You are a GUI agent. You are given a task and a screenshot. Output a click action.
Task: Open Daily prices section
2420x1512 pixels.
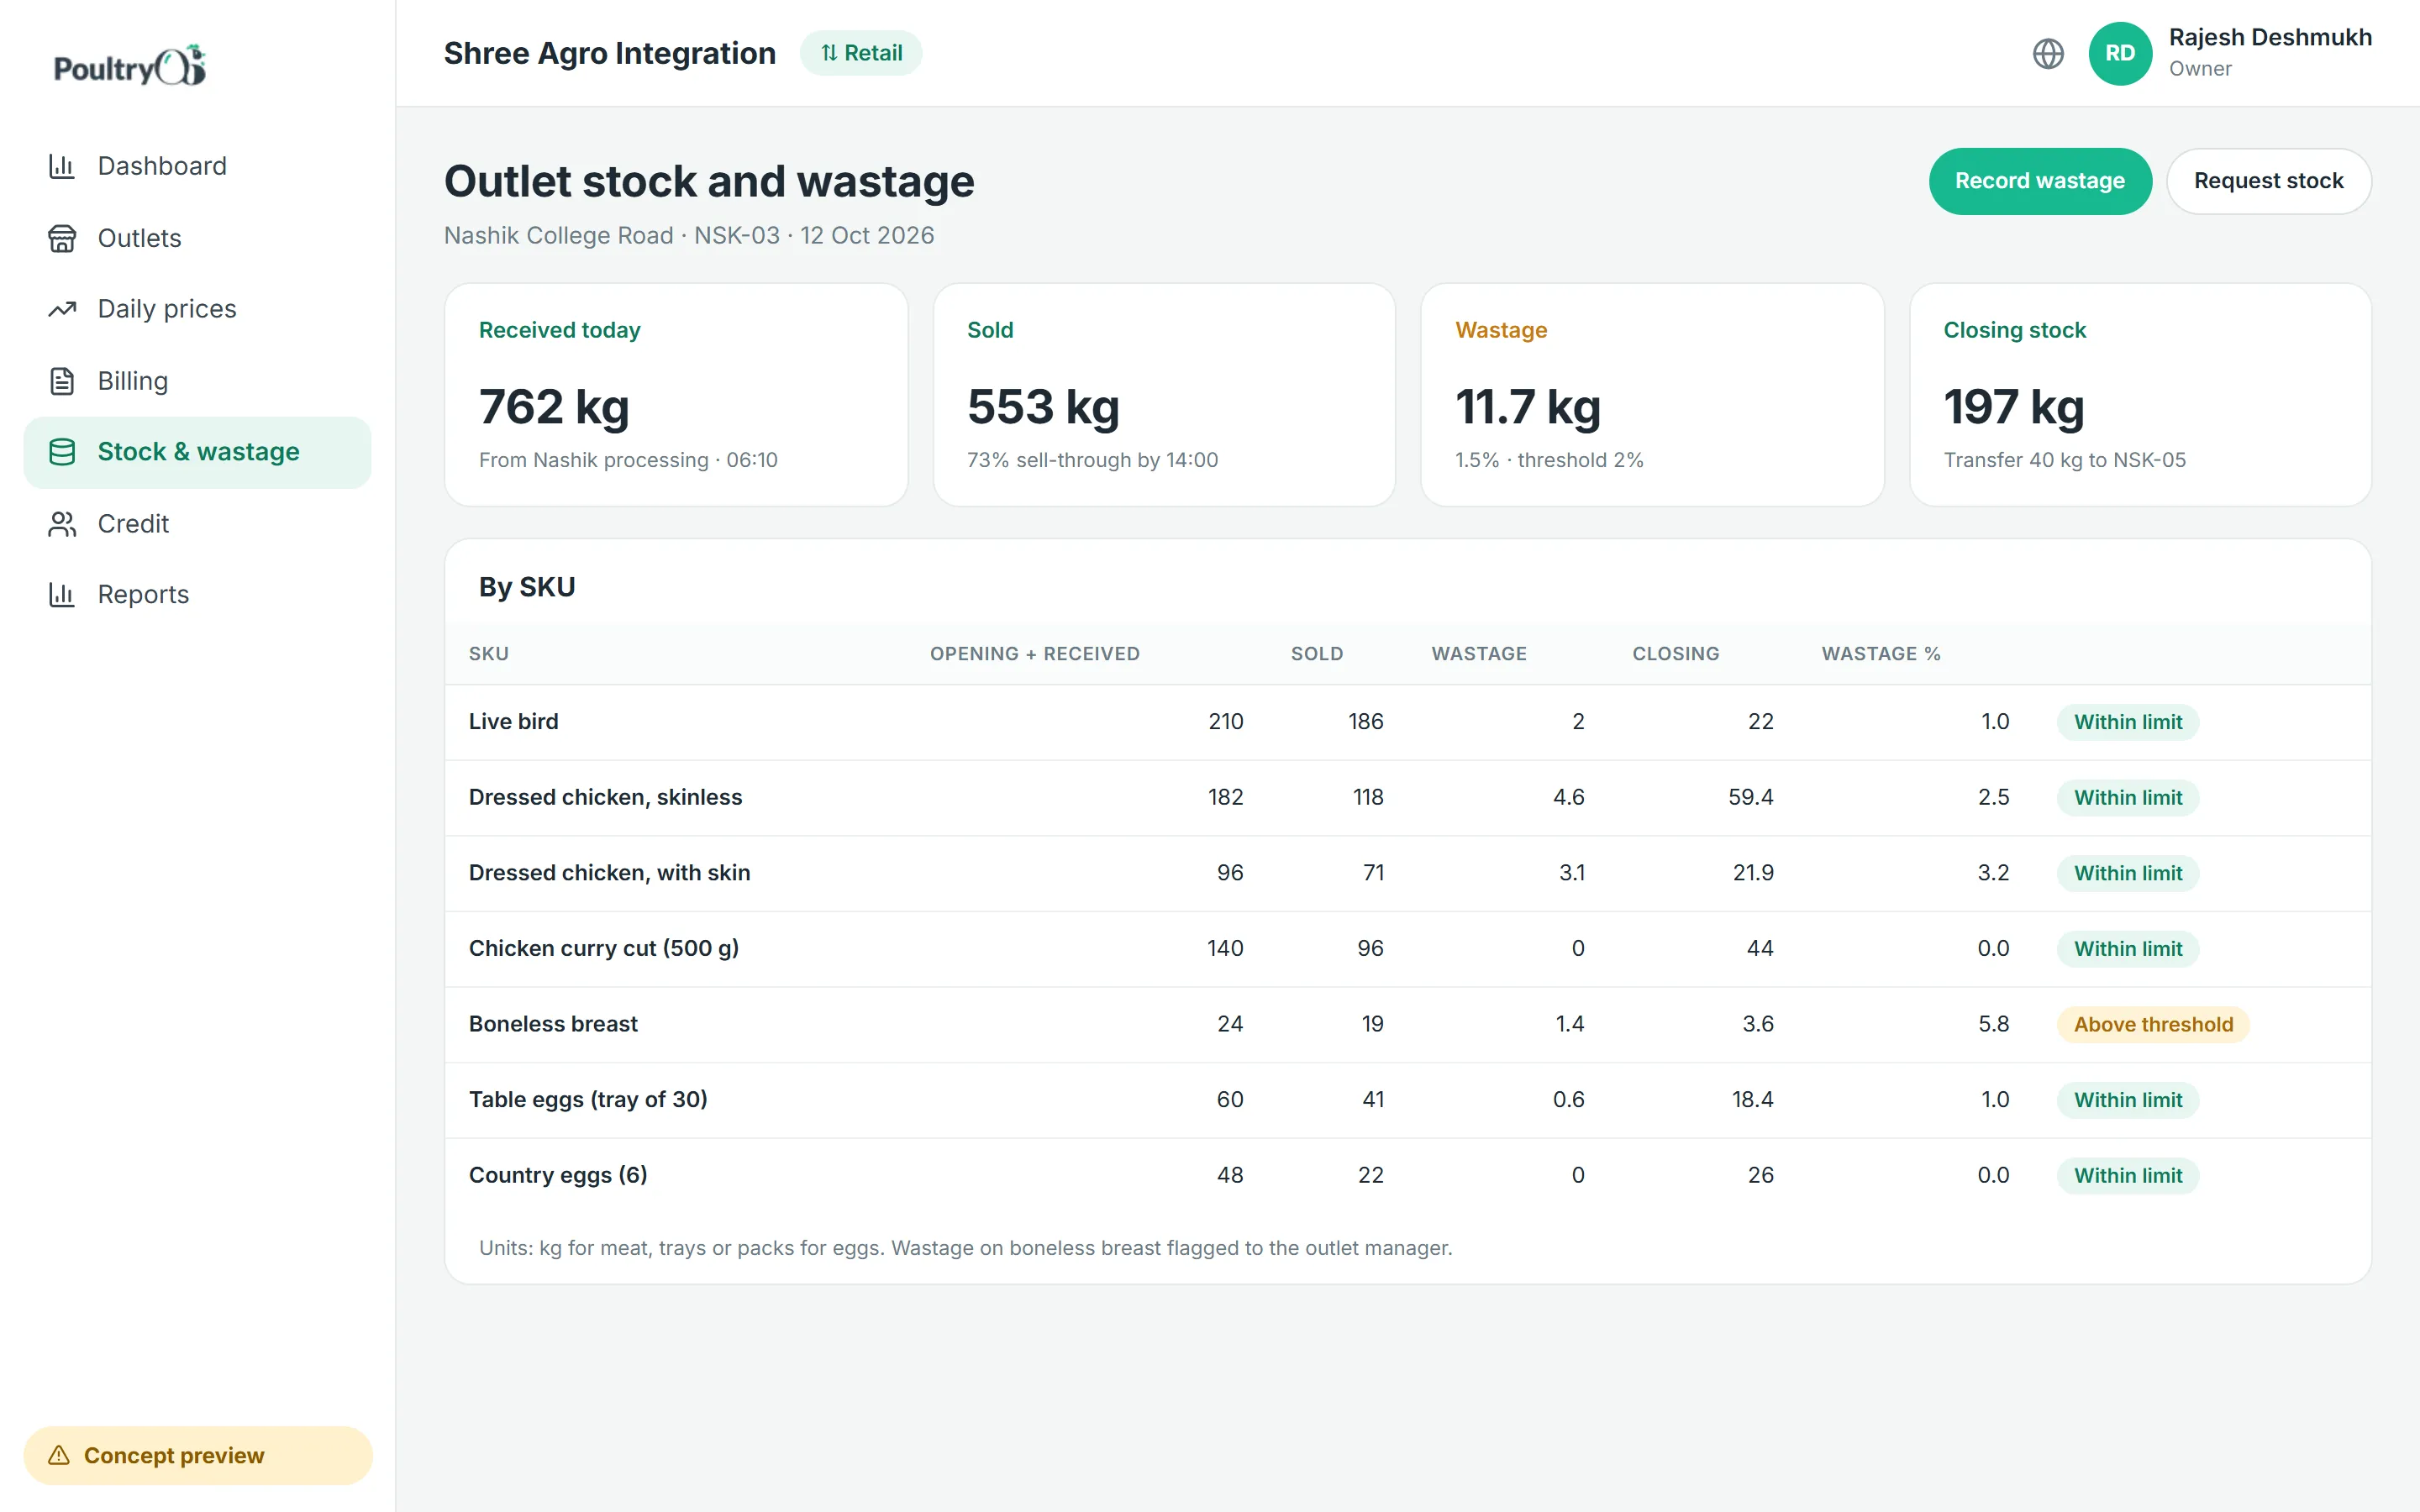(x=197, y=309)
